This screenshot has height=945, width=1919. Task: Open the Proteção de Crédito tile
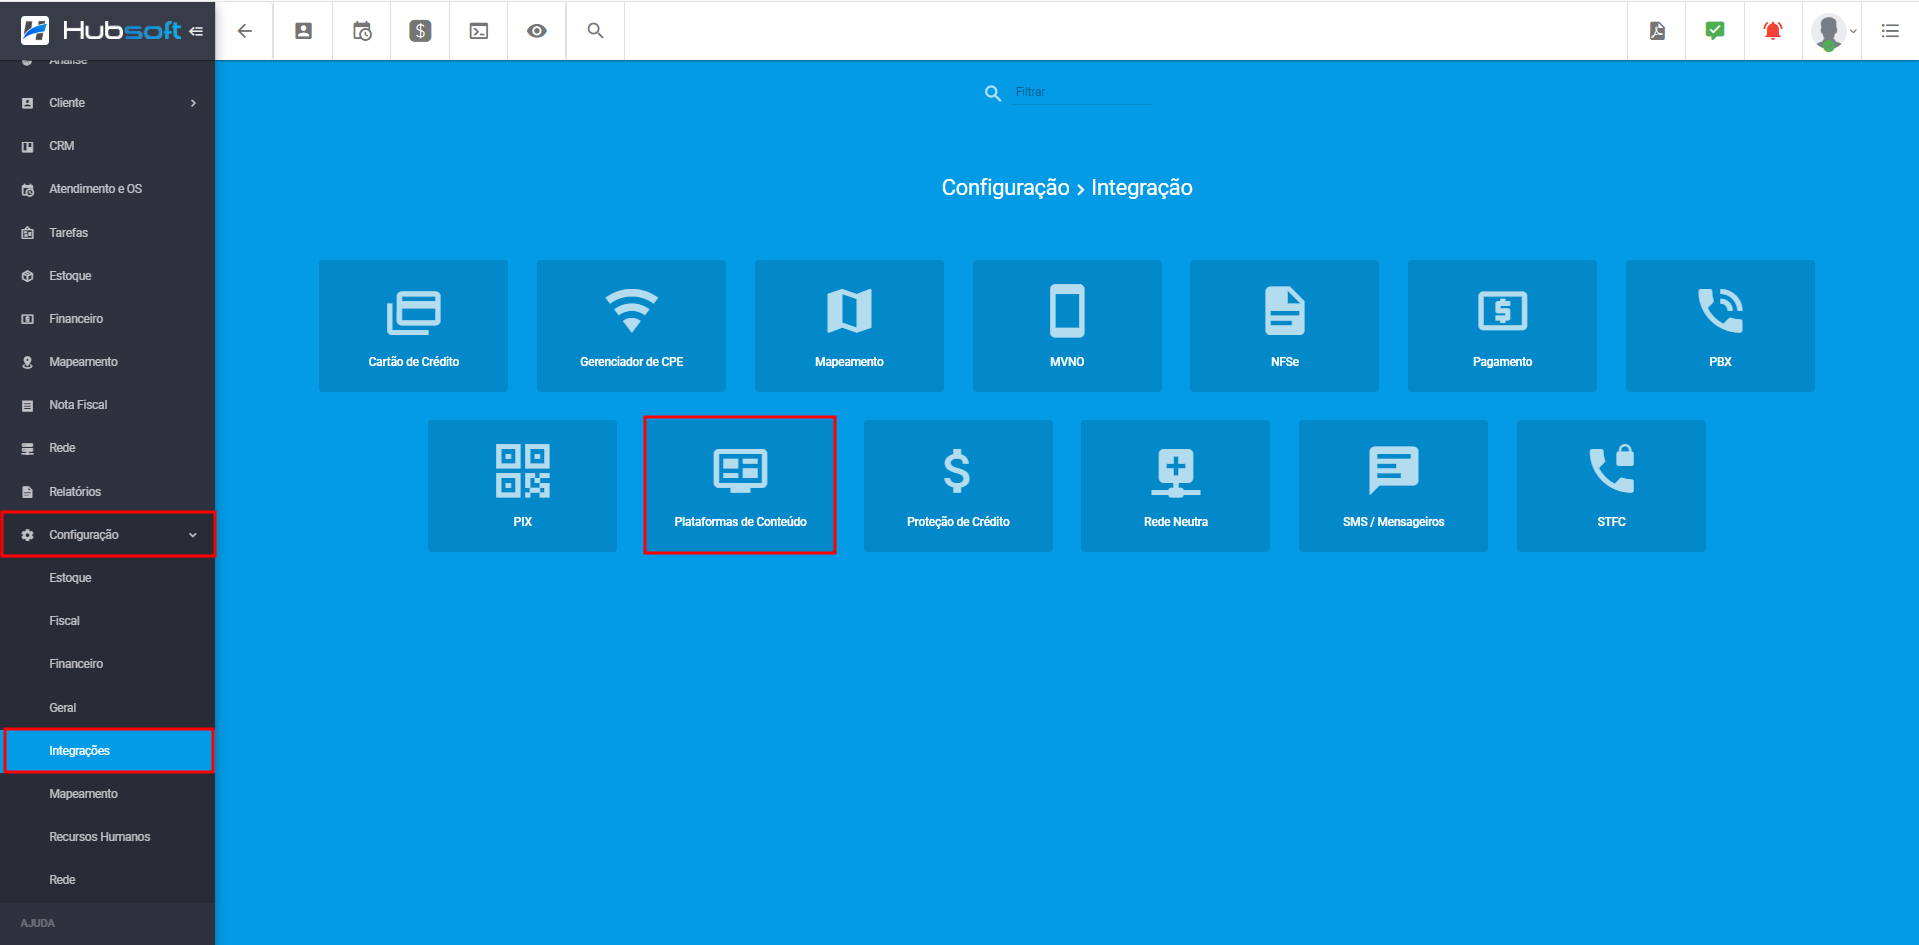(x=958, y=486)
